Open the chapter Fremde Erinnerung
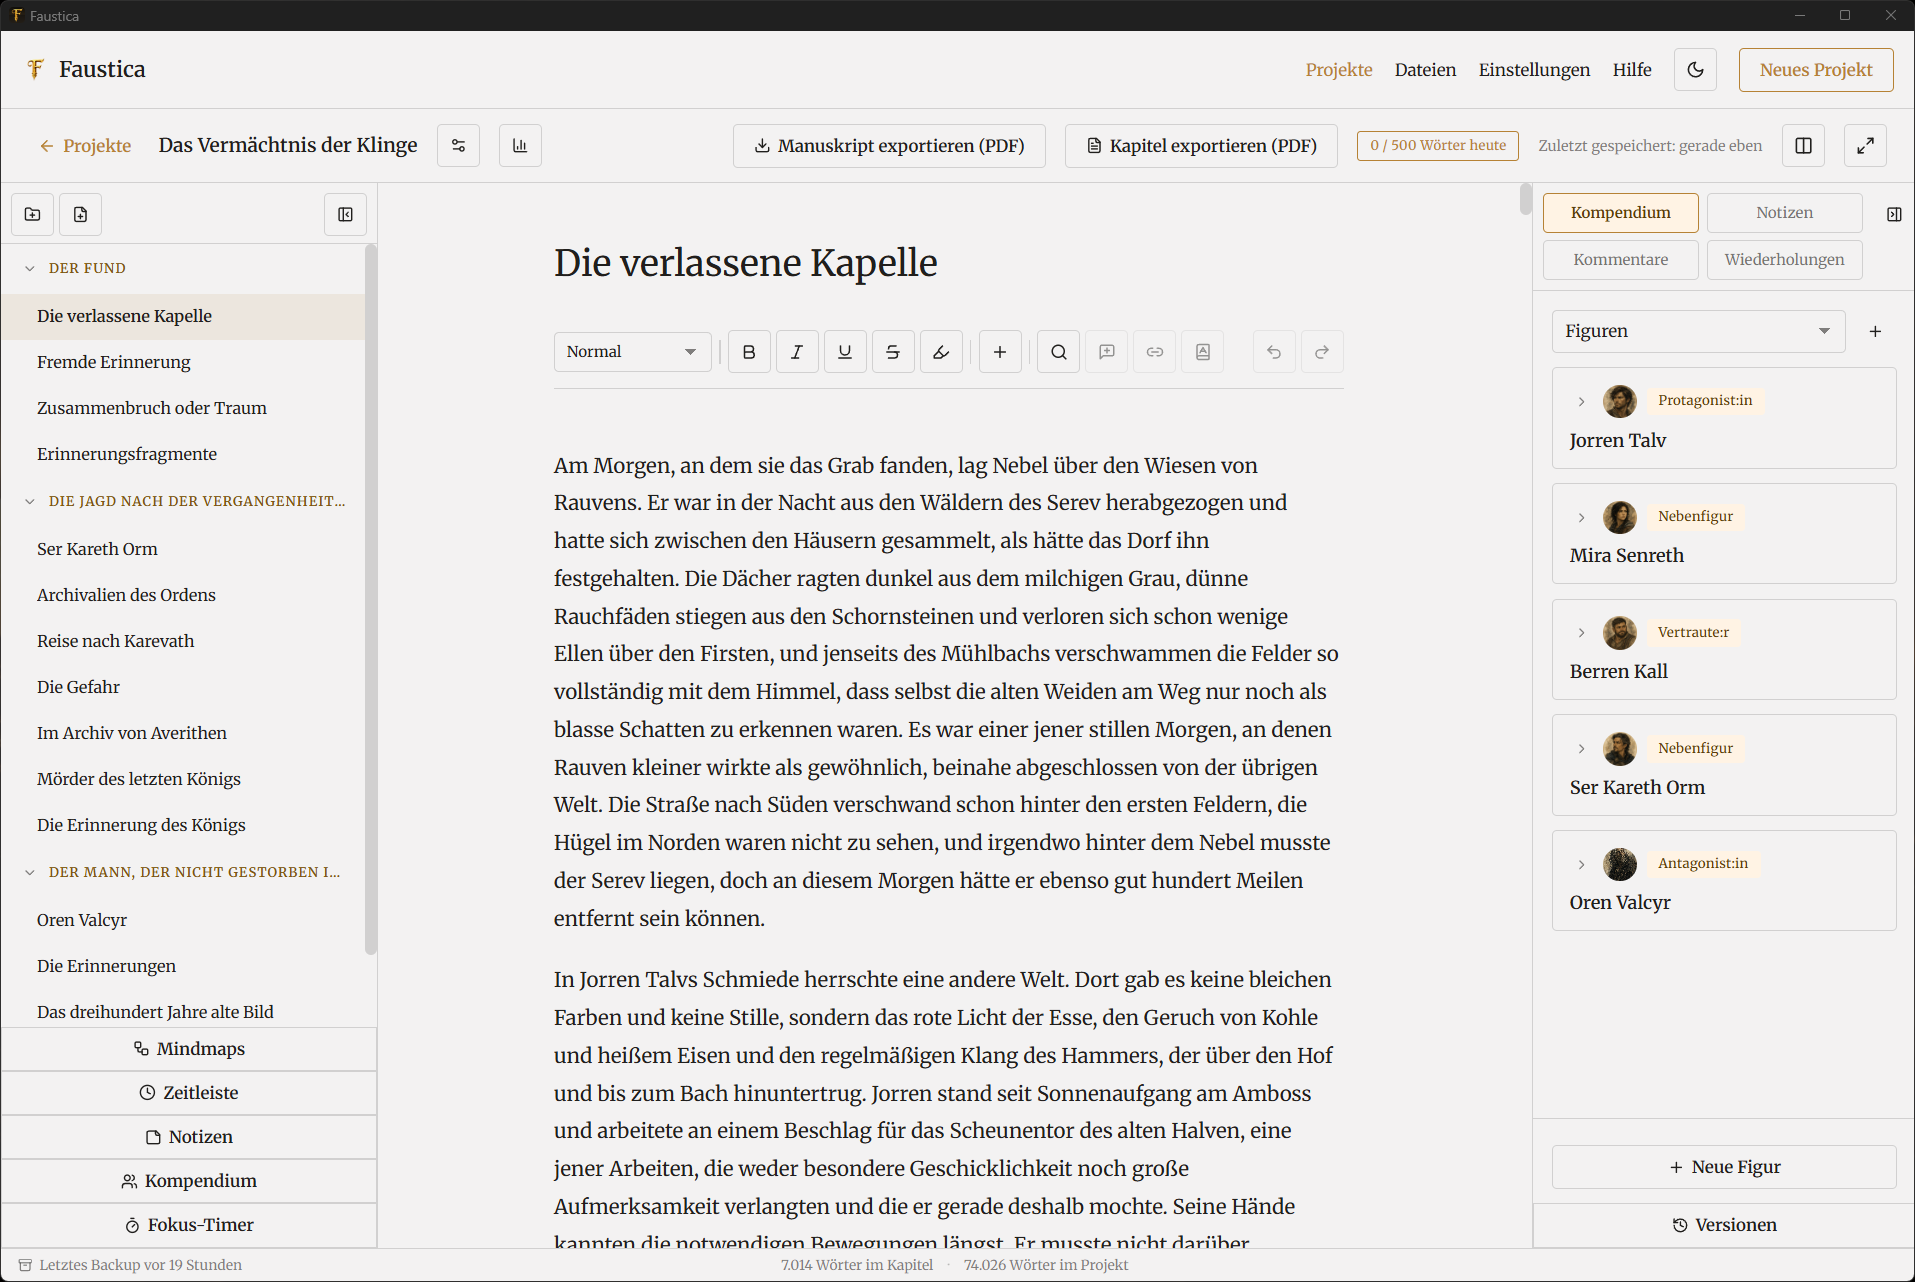The image size is (1915, 1282). (x=183, y=362)
